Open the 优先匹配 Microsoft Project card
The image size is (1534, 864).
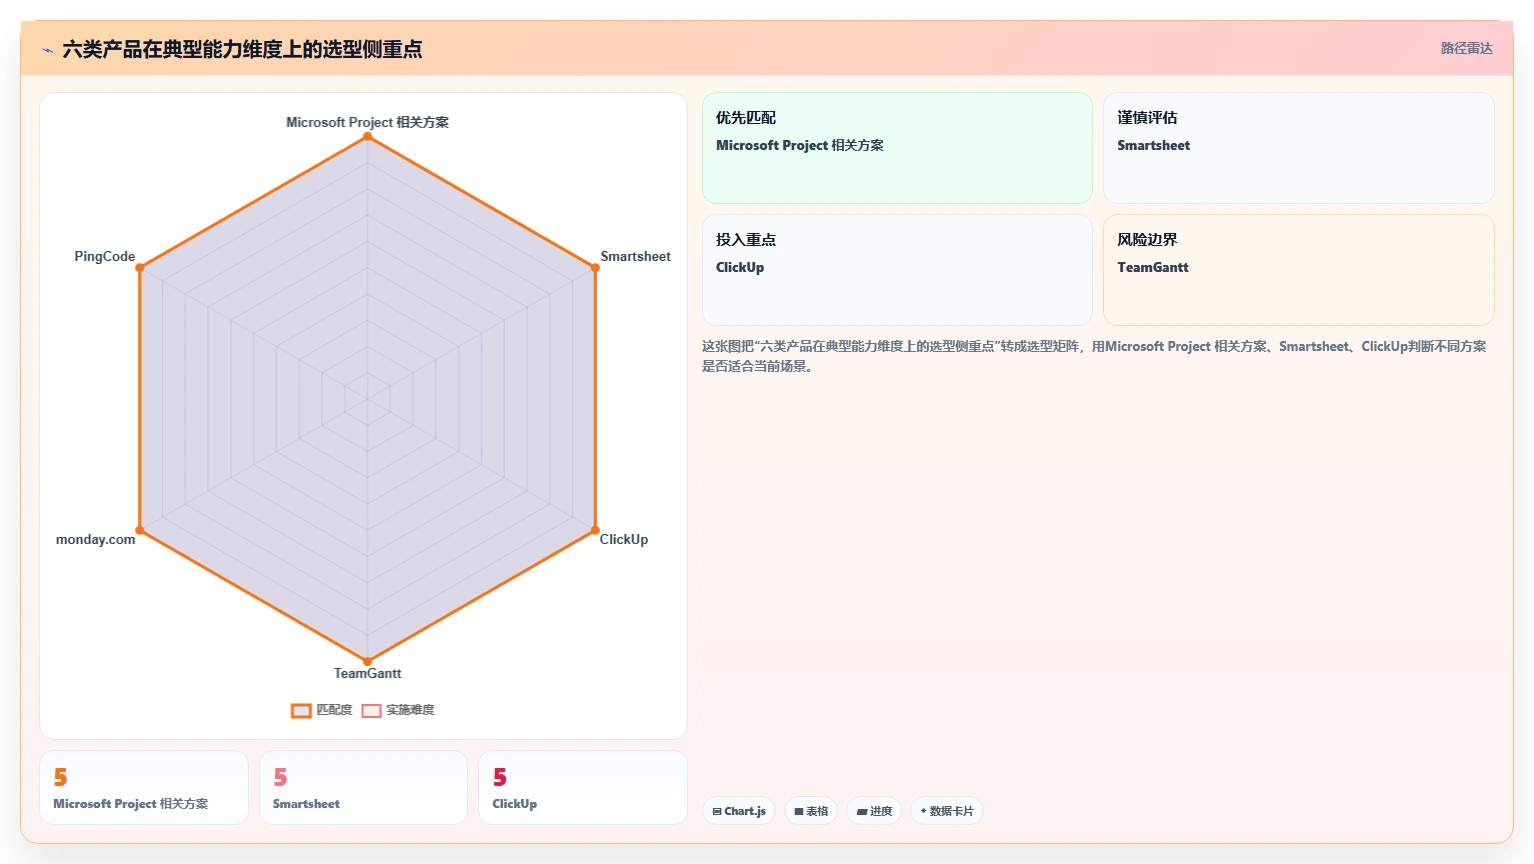click(x=897, y=148)
